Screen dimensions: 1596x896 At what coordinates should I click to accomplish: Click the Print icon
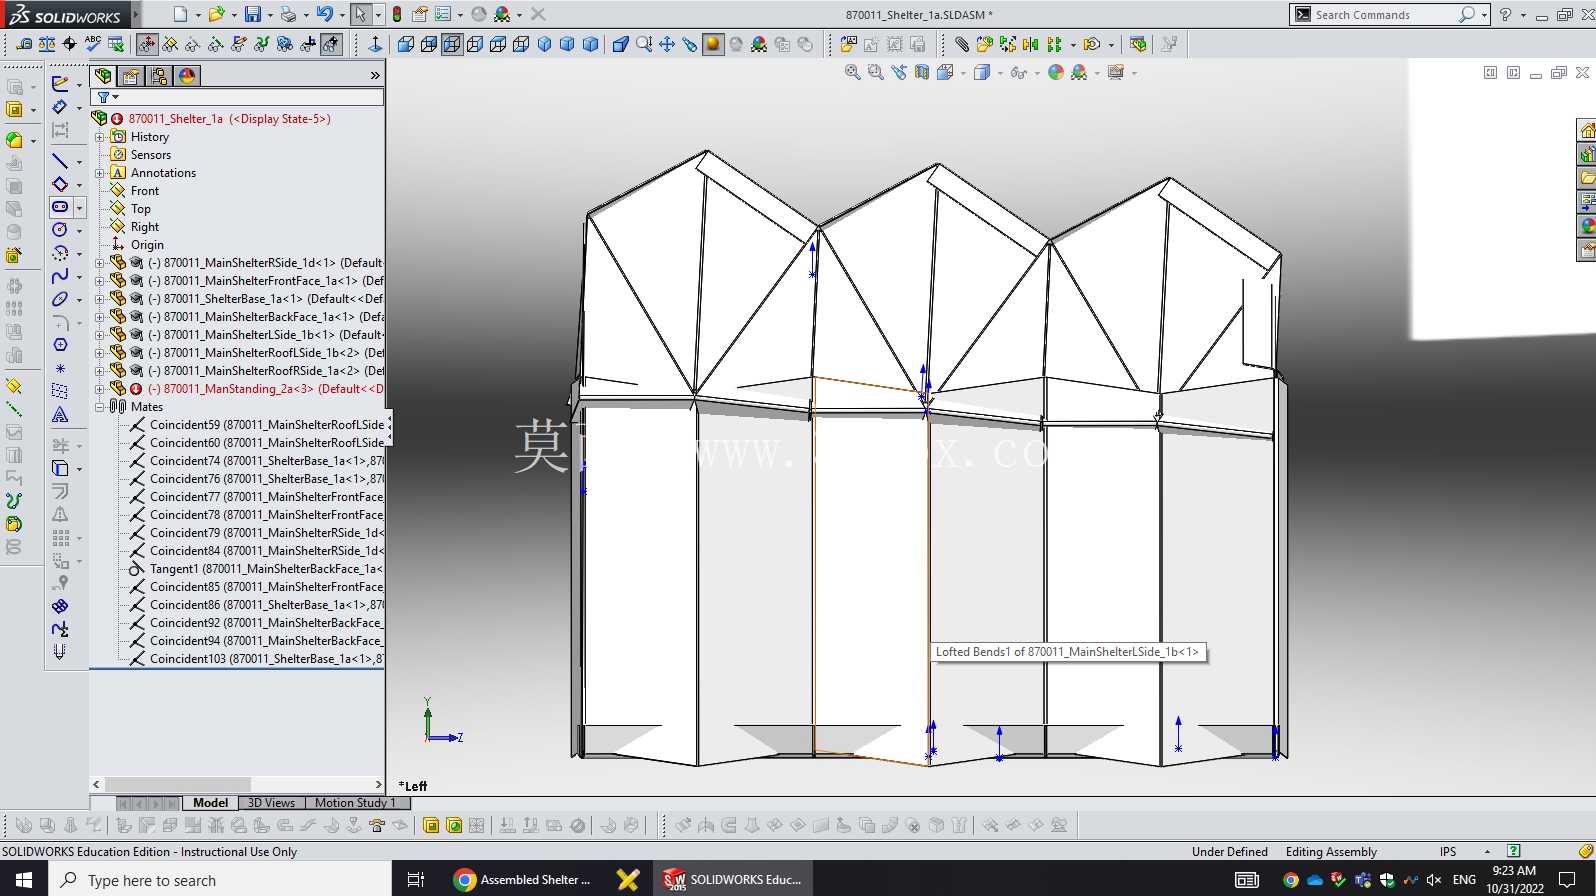pyautogui.click(x=288, y=14)
